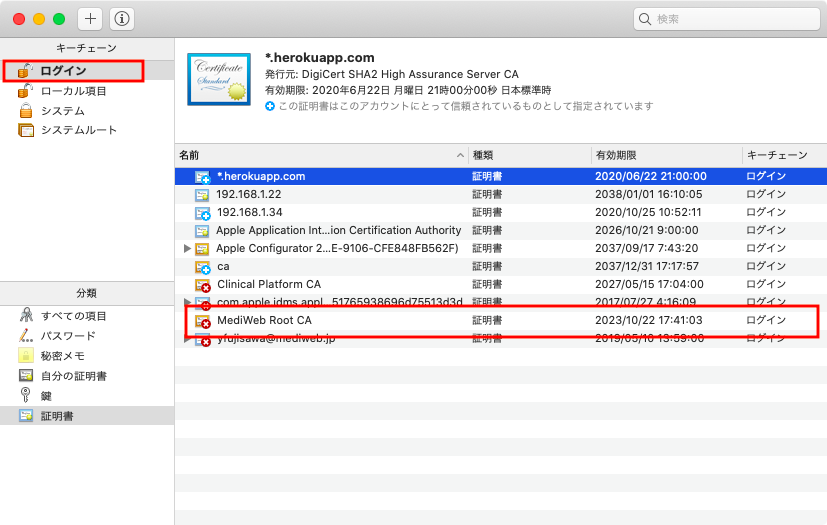
Task: Click certificate icon of *.herokuapp.com row
Action: [203, 177]
